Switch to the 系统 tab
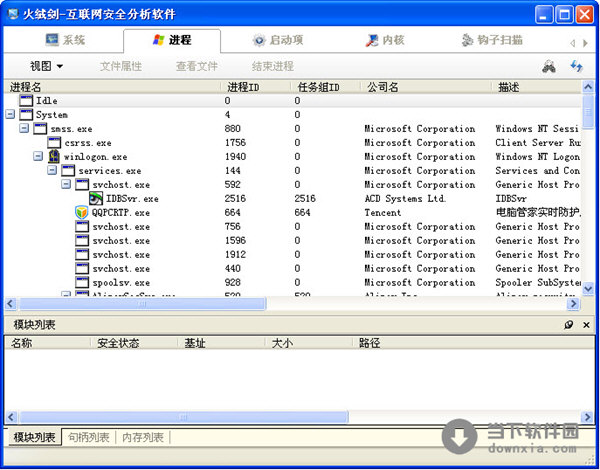This screenshot has height=470, width=600. (65, 40)
